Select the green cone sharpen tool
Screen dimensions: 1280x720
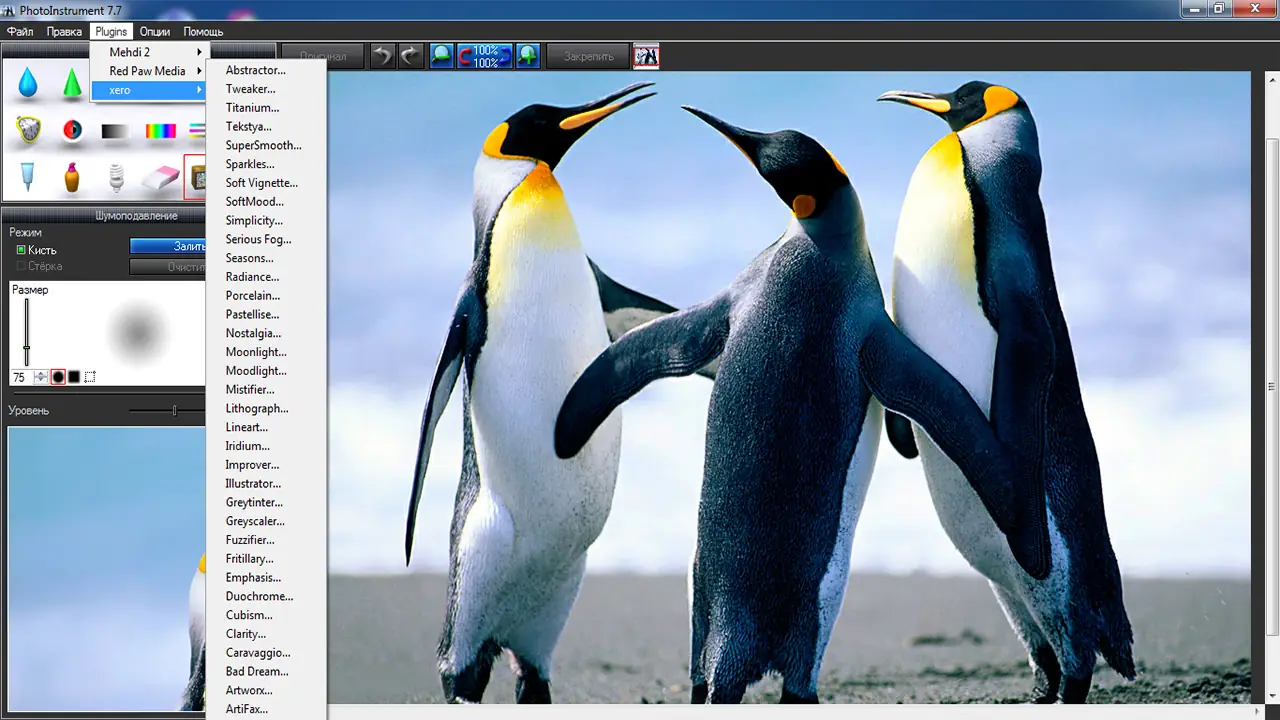tap(72, 83)
